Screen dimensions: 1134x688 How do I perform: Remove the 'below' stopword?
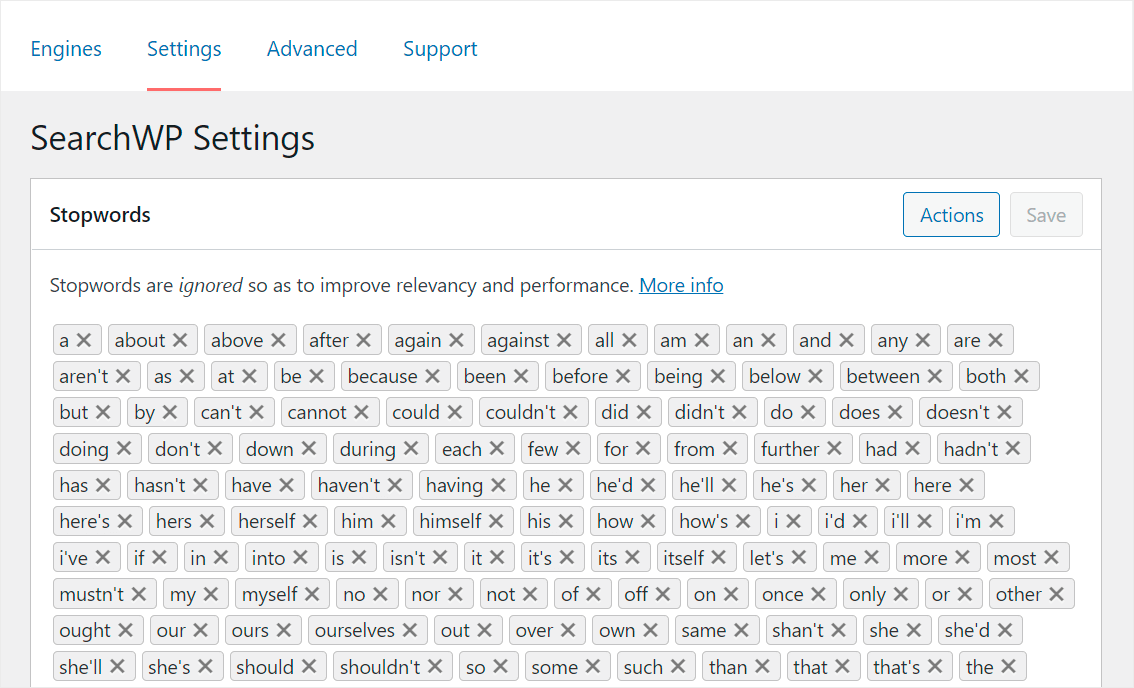pyautogui.click(x=815, y=376)
